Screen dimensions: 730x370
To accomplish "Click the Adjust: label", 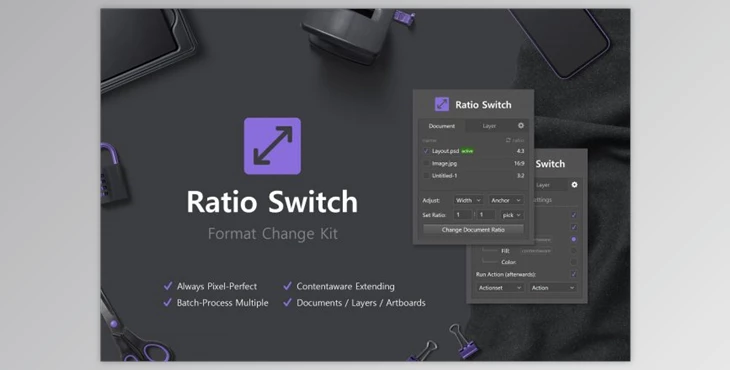I will pos(431,201).
